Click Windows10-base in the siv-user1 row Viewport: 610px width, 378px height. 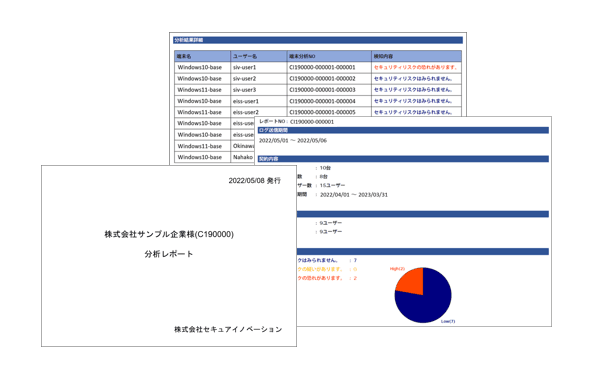pos(200,67)
